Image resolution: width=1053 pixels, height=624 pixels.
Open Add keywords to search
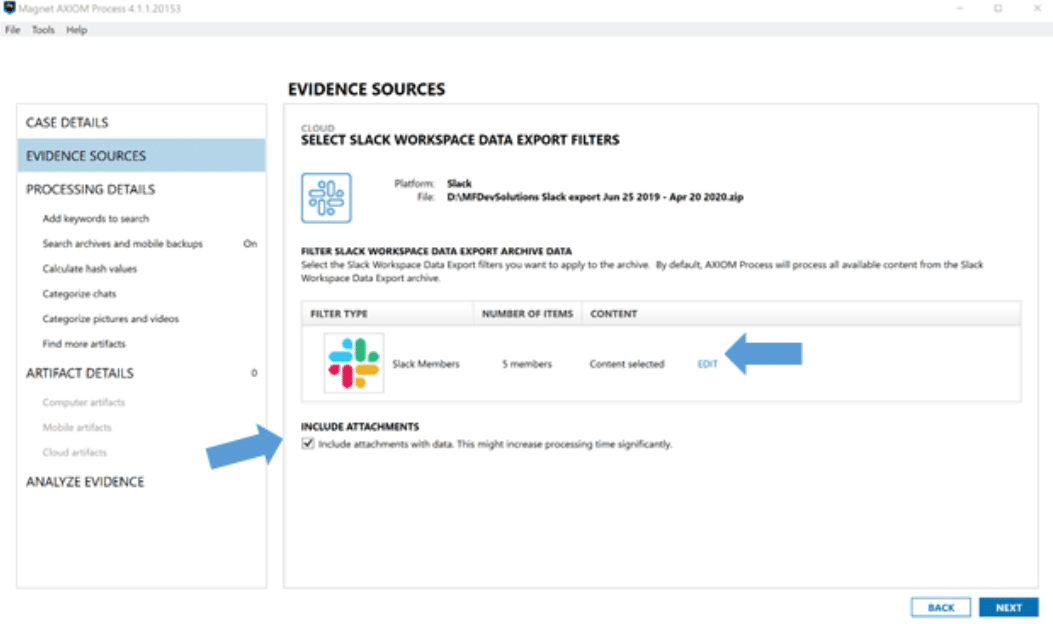pos(96,218)
